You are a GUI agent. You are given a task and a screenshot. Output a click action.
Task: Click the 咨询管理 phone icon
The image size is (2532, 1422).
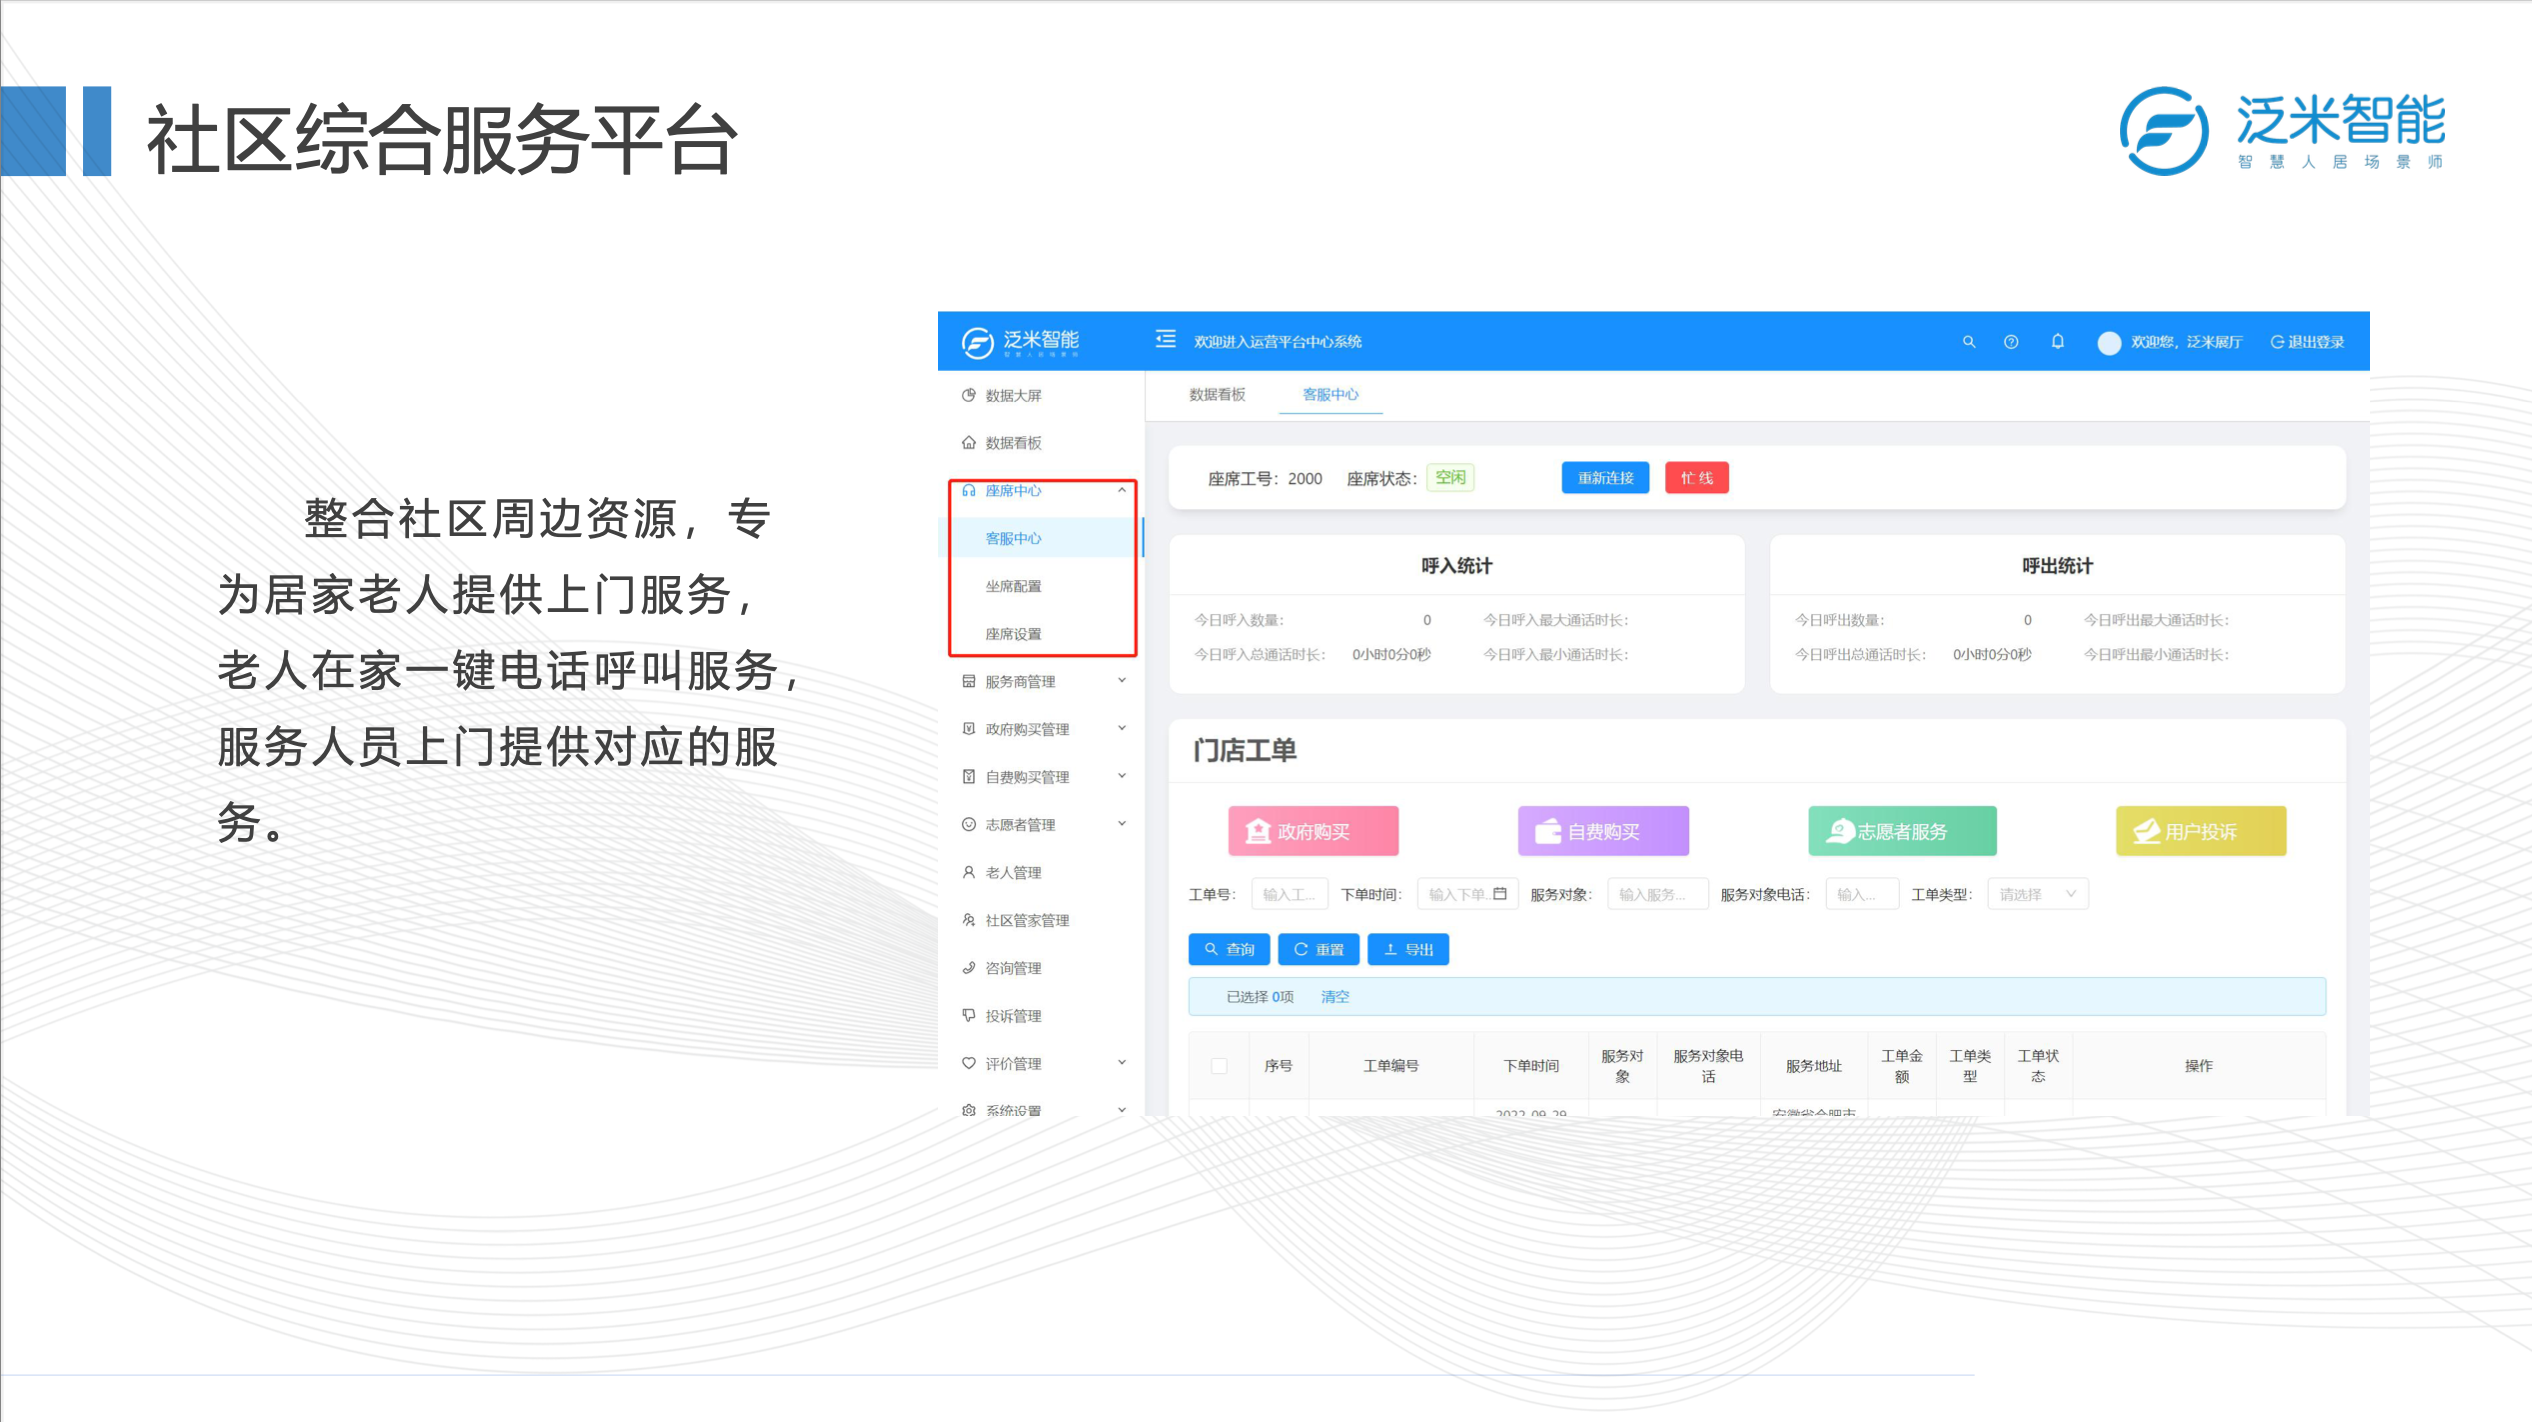pyautogui.click(x=968, y=967)
